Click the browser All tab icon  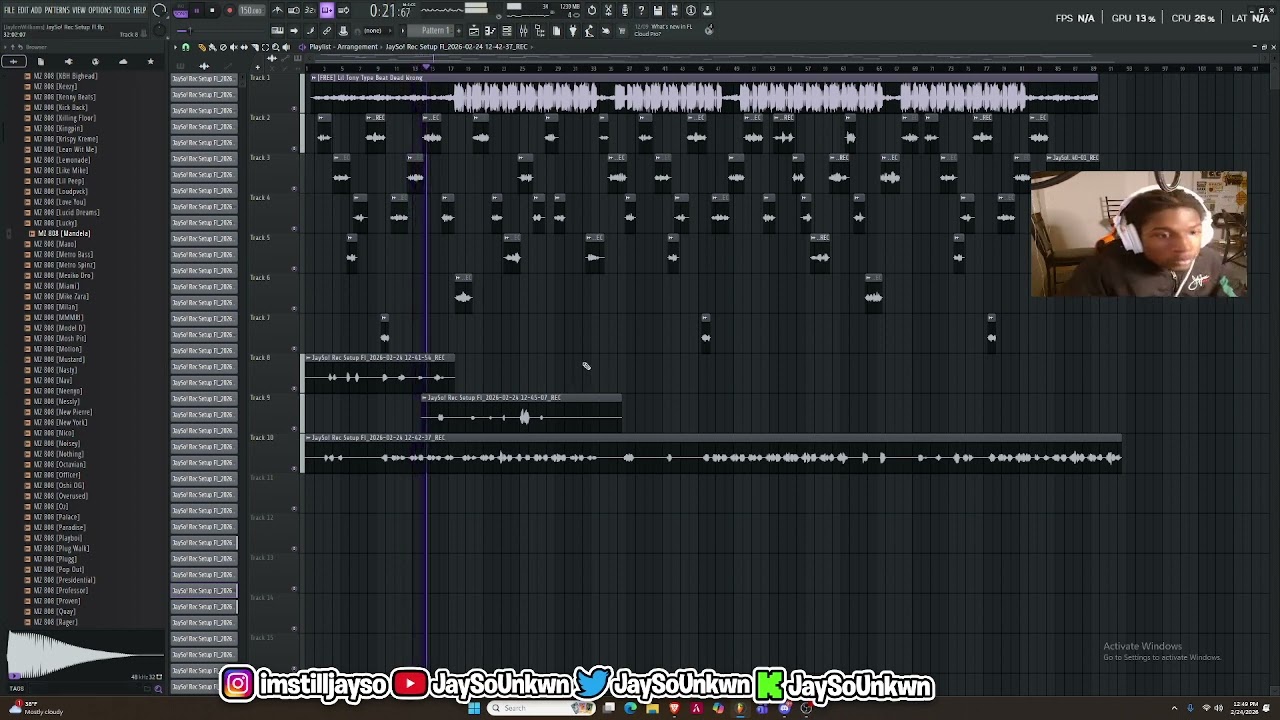(x=14, y=62)
